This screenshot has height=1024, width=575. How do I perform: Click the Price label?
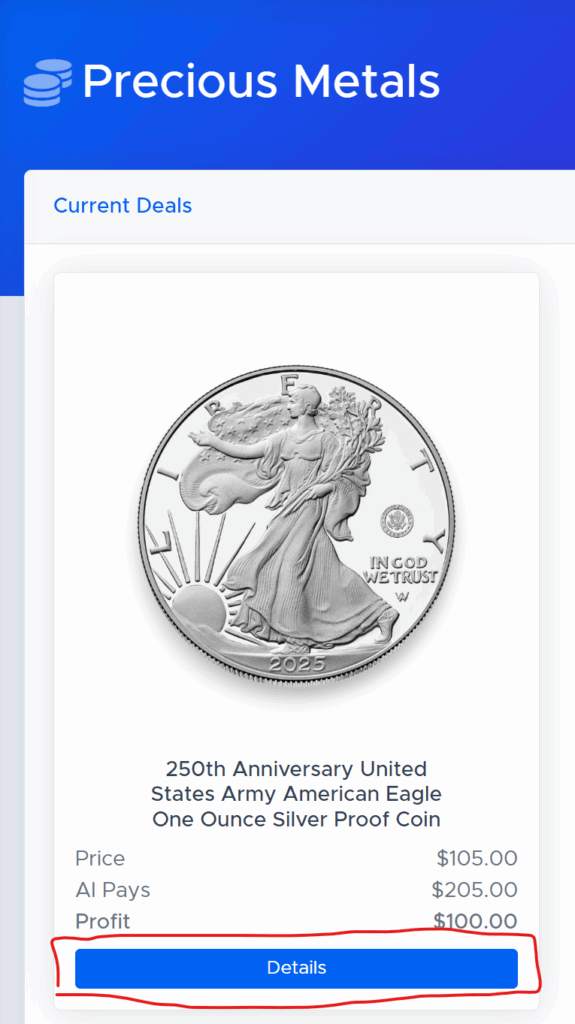tap(100, 858)
